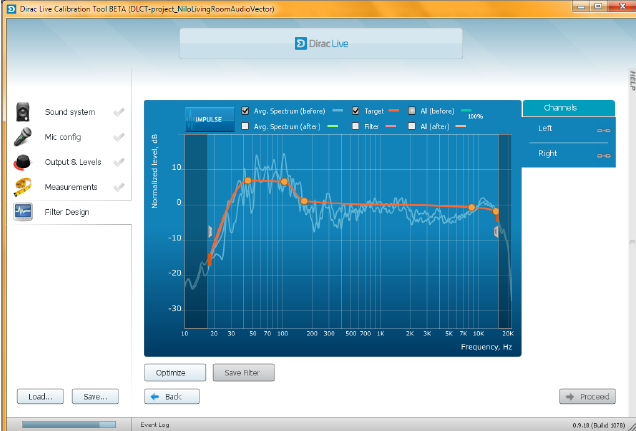Select the Measurements tape measure icon
This screenshot has height=431, width=636.
23,187
